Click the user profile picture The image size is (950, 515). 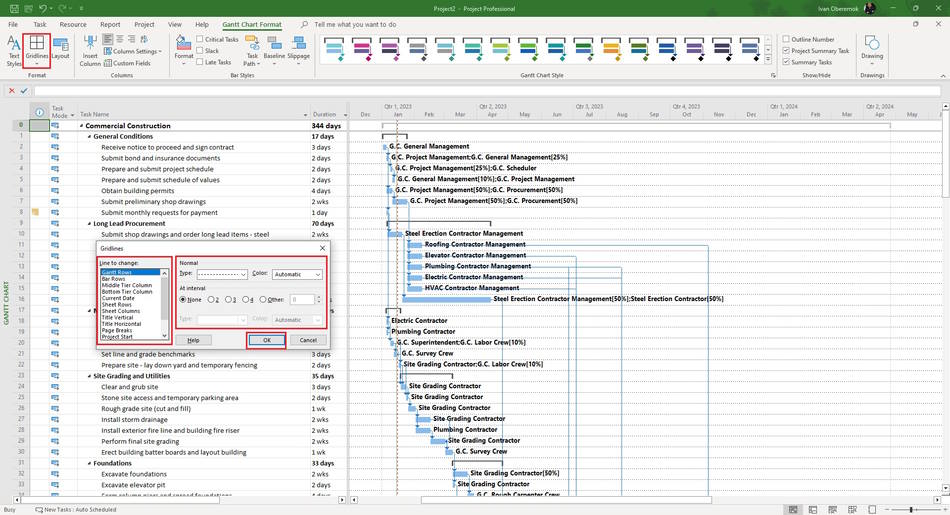pos(869,8)
